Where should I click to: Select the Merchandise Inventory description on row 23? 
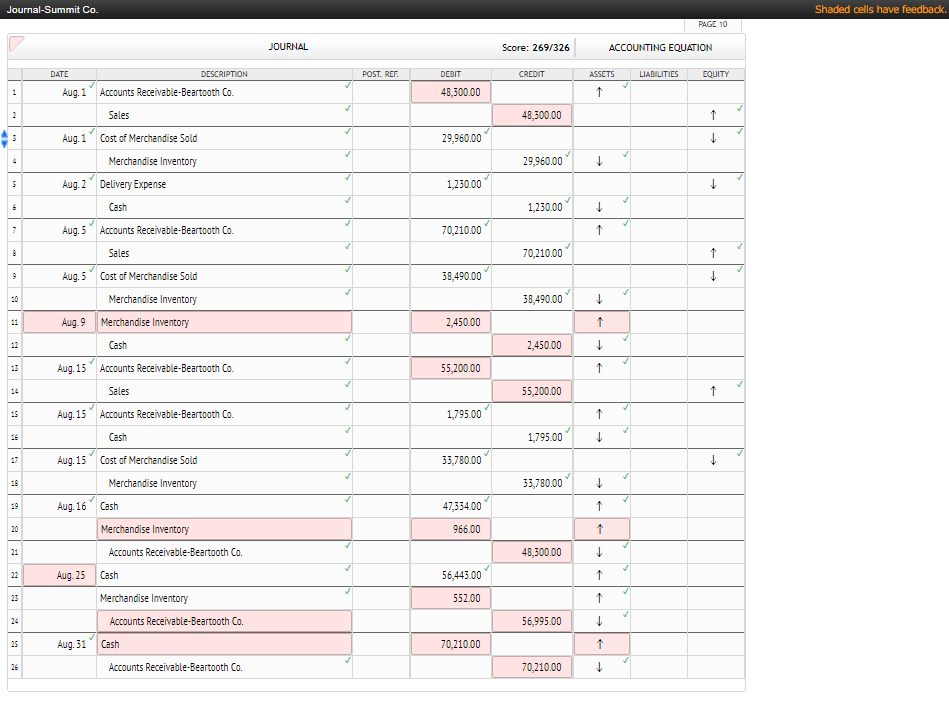point(225,598)
